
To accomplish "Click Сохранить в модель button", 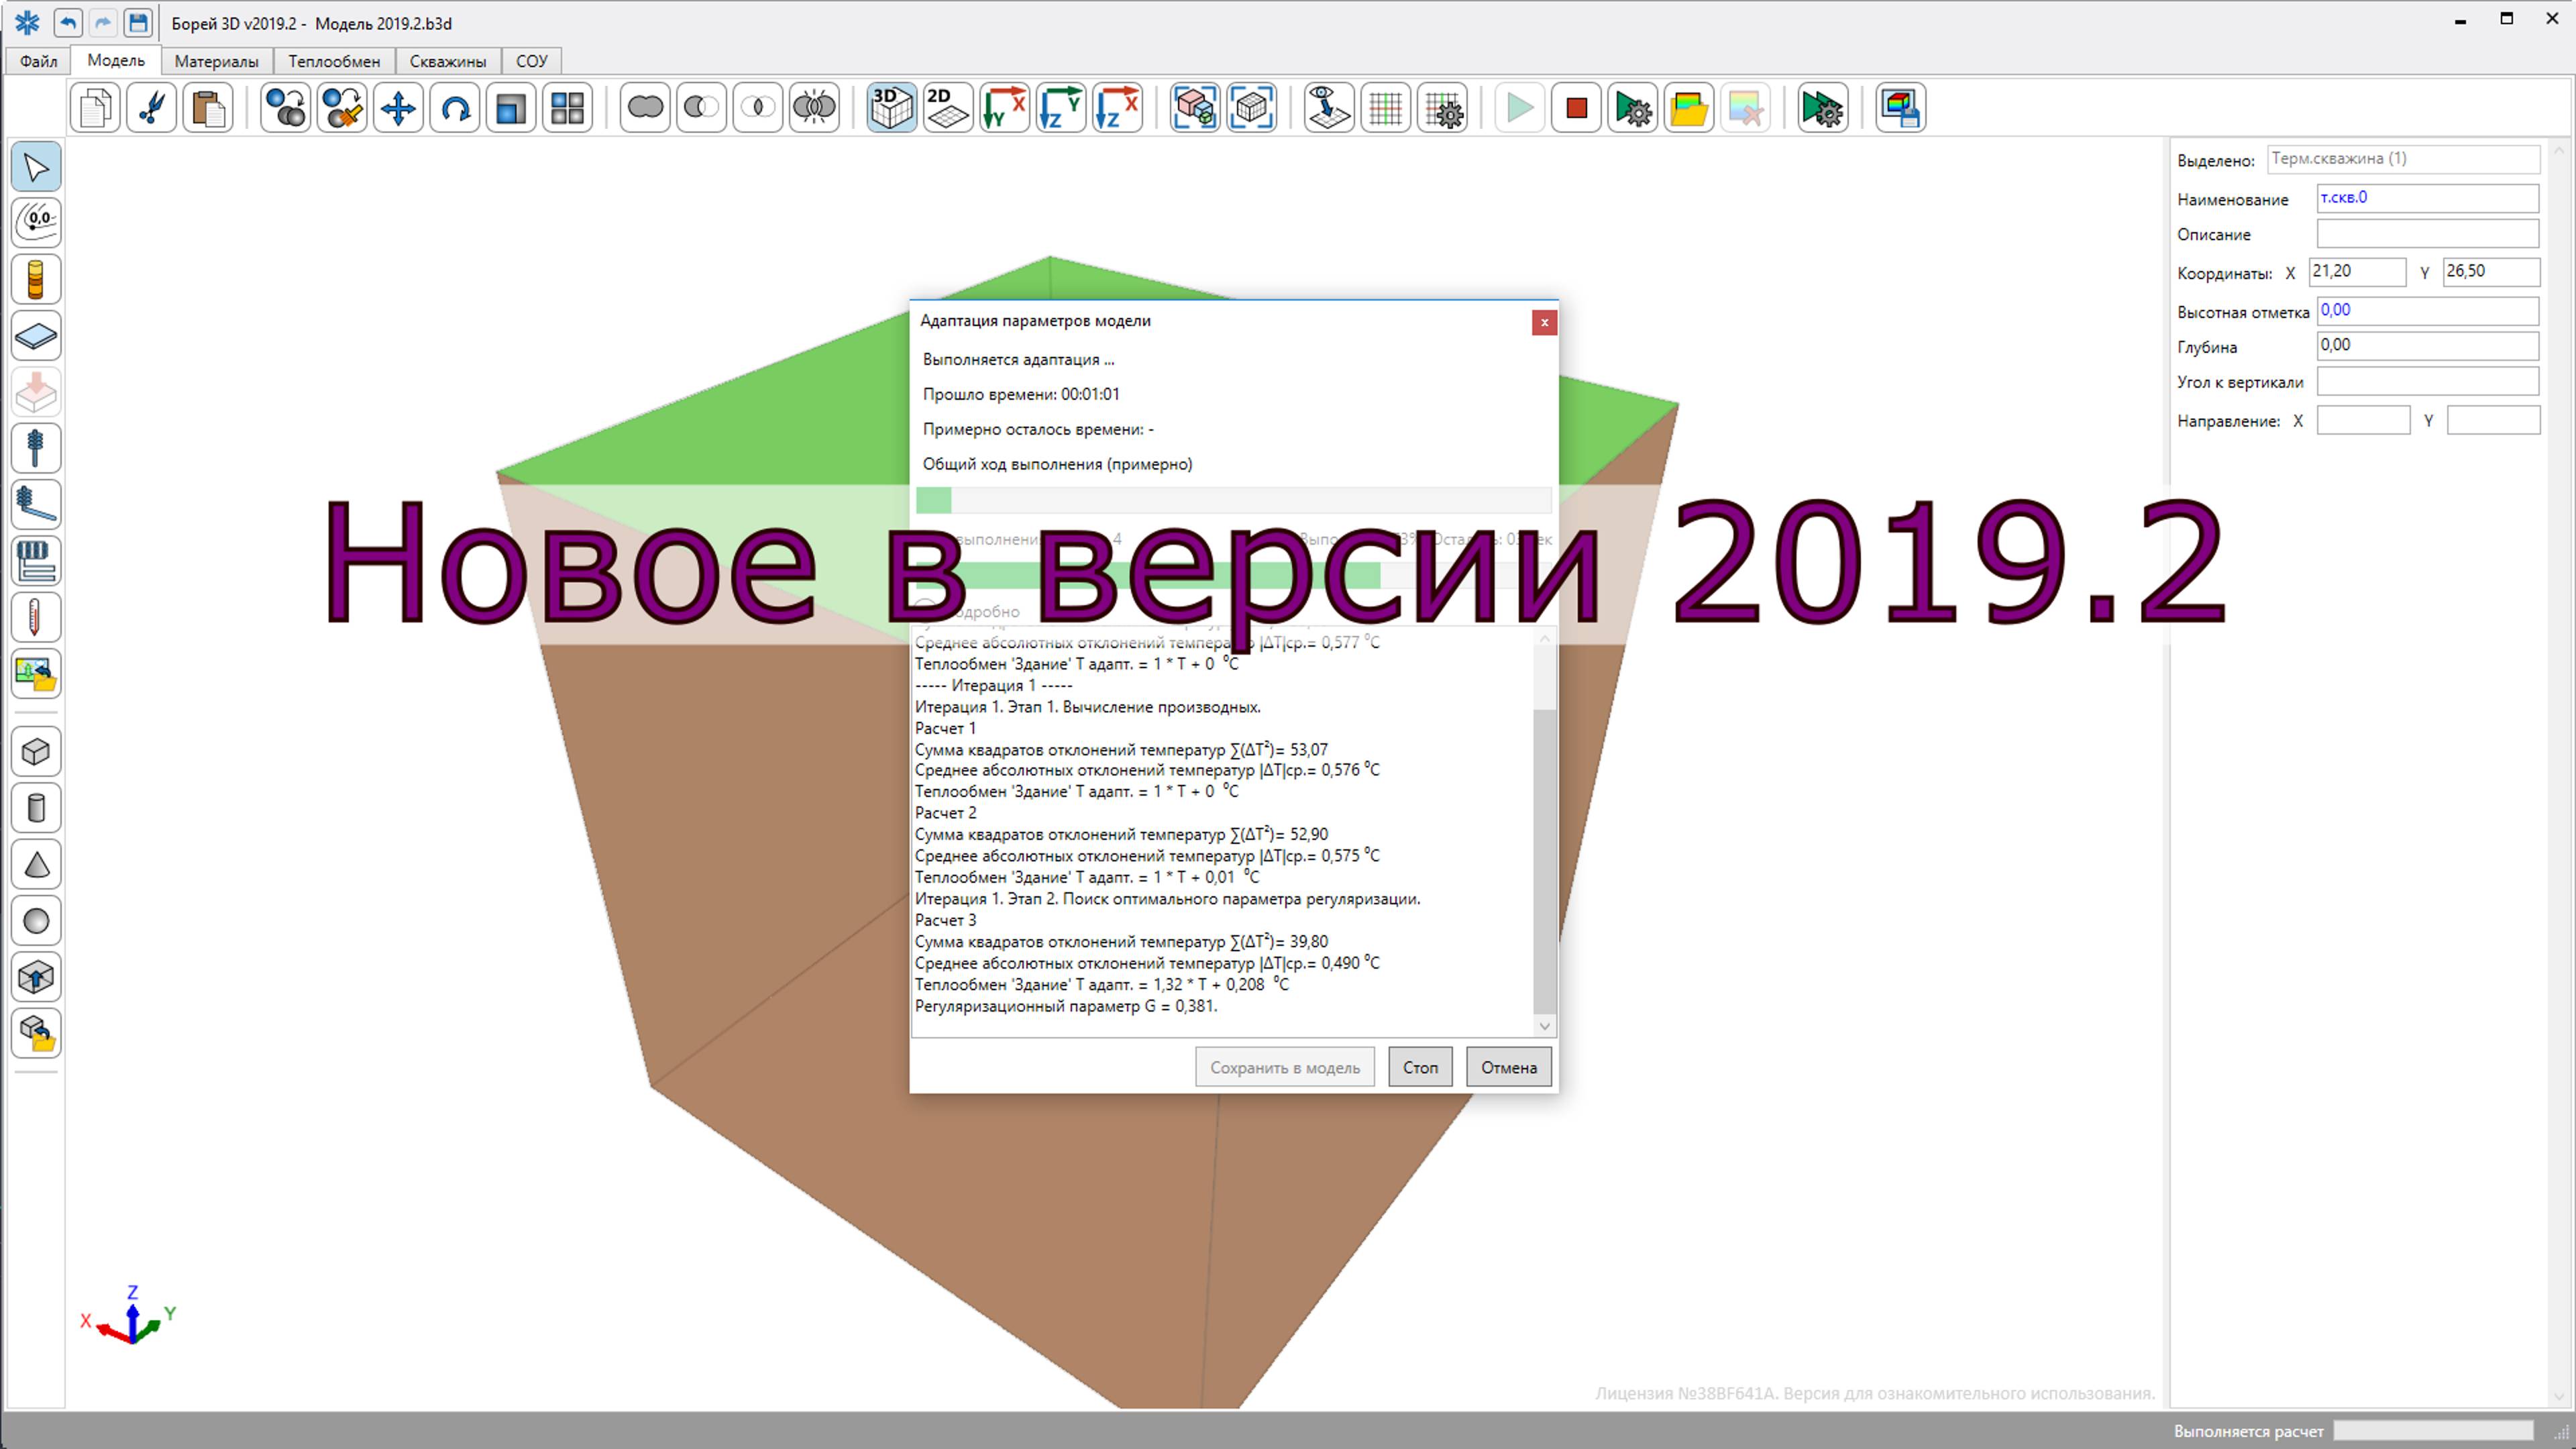I will click(x=1285, y=1067).
